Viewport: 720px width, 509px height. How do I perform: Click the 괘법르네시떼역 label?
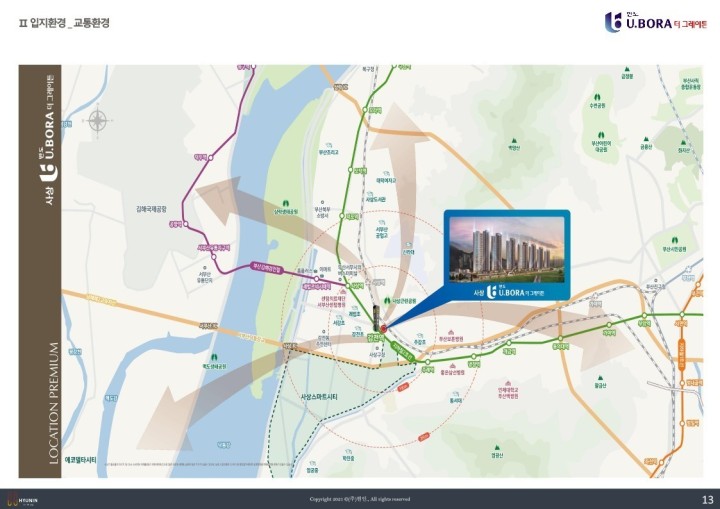(316, 286)
